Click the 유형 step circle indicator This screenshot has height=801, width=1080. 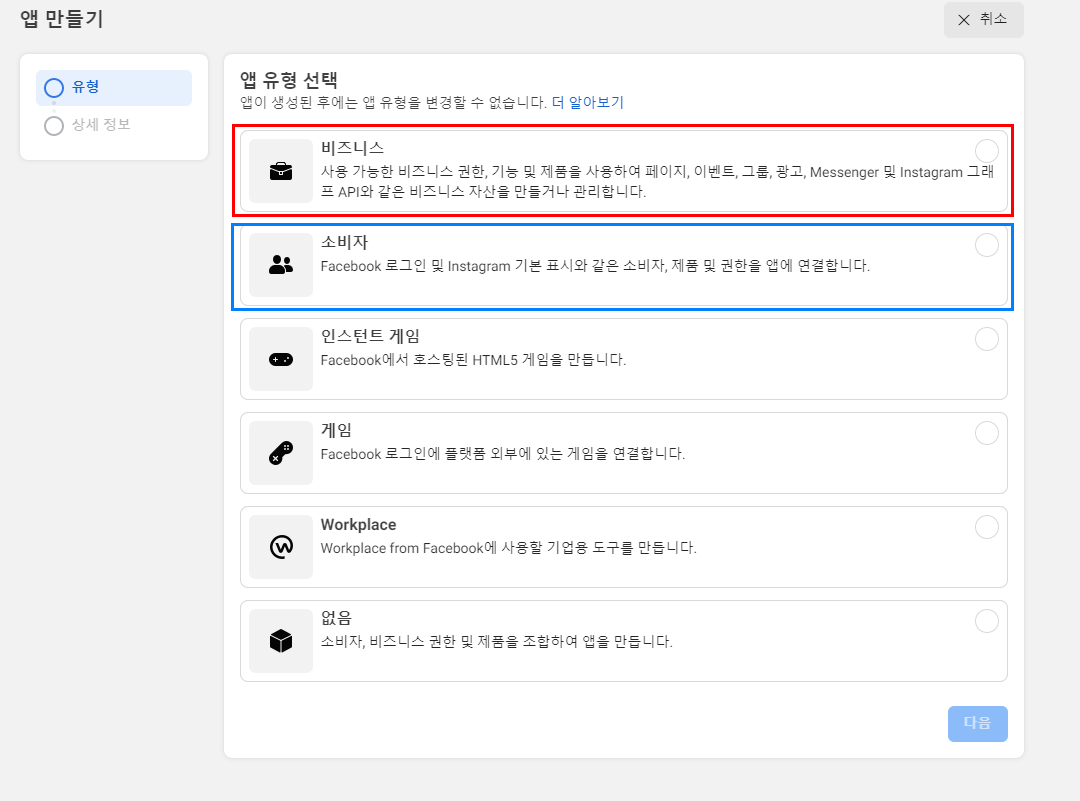[54, 87]
